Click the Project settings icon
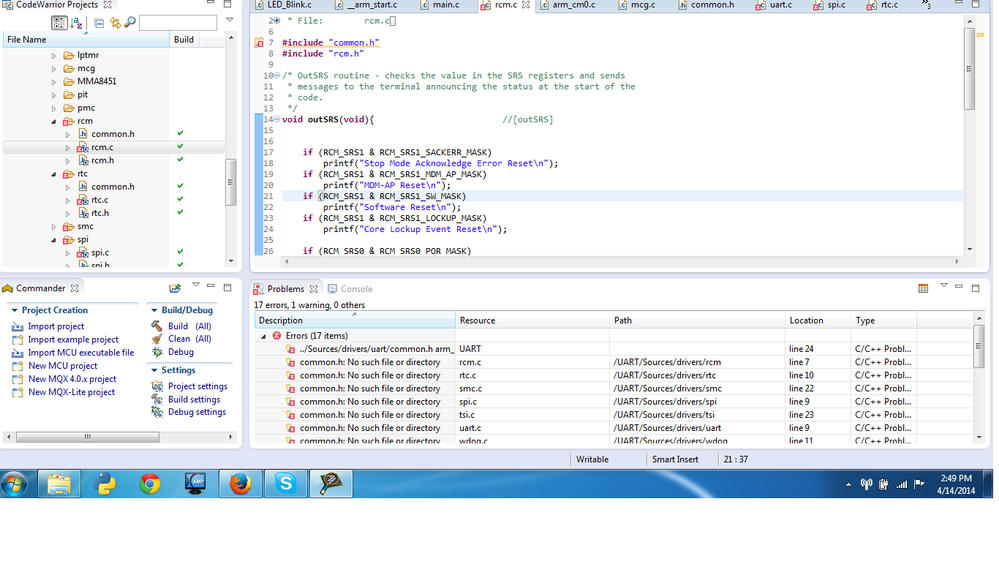The width and height of the screenshot is (999, 562). tap(157, 386)
